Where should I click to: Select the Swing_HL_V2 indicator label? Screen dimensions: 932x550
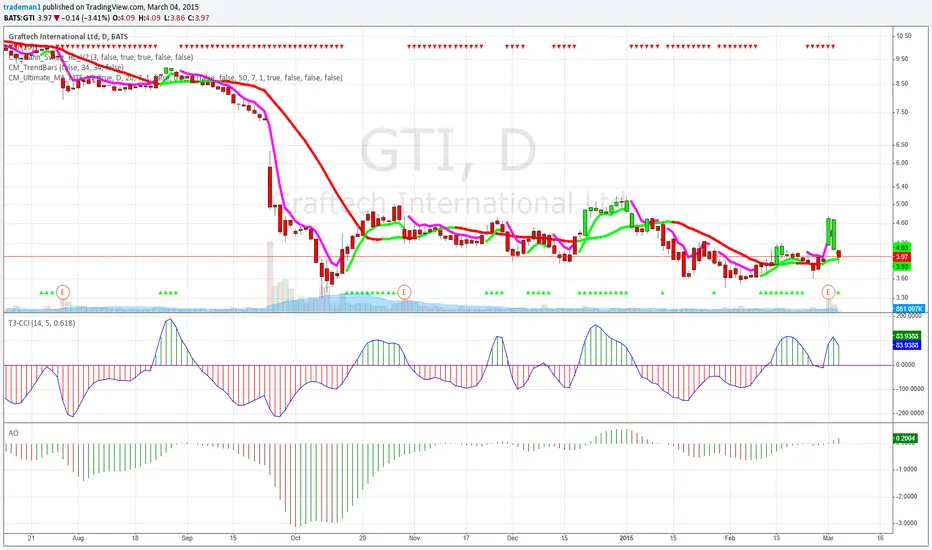click(100, 57)
